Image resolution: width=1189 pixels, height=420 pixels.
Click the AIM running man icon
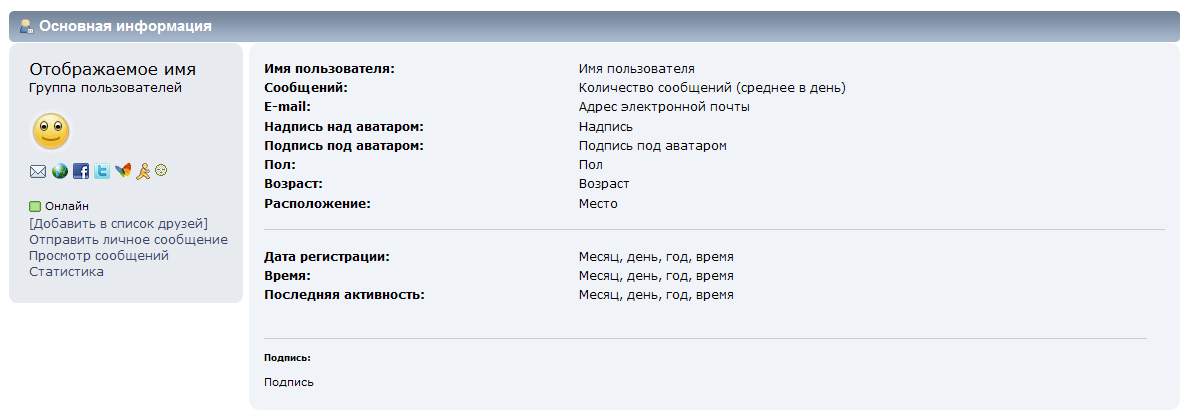tap(143, 171)
